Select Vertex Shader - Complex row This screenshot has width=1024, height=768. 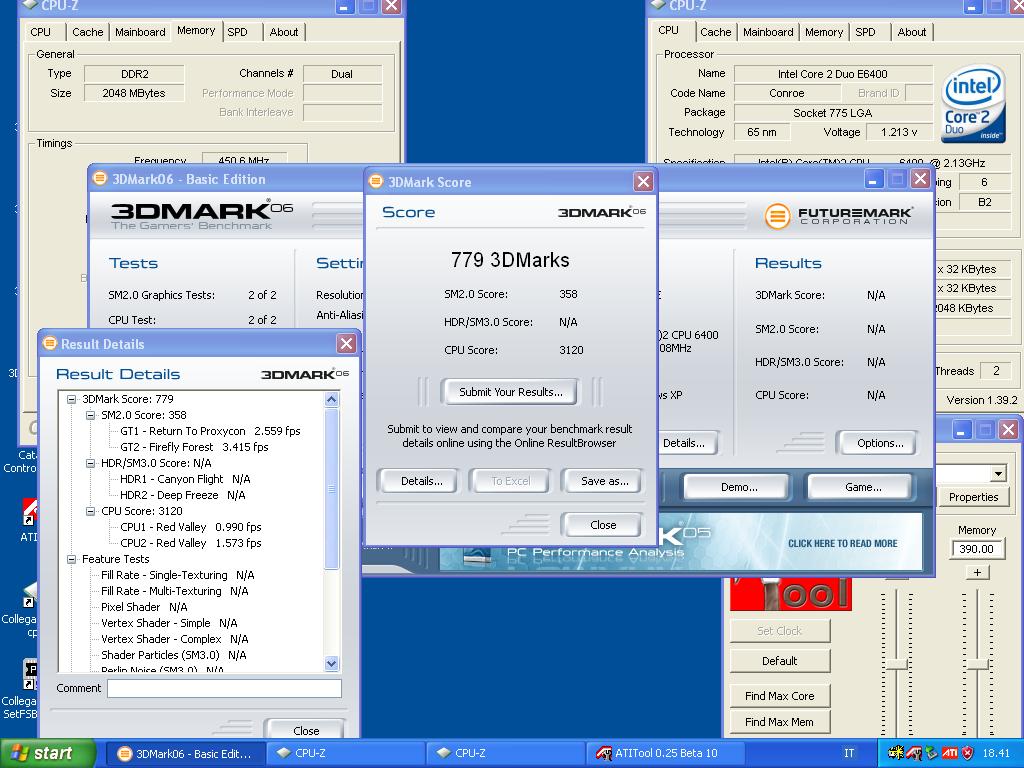tap(174, 639)
